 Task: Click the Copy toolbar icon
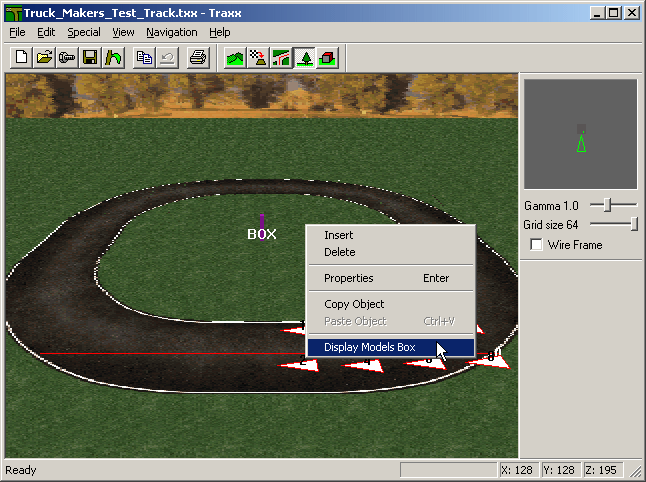pos(144,58)
